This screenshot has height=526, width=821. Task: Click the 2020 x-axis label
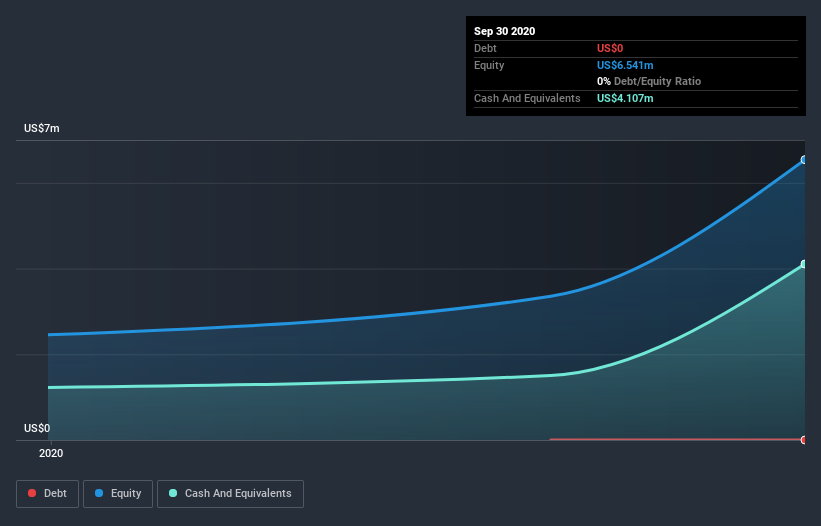click(51, 453)
